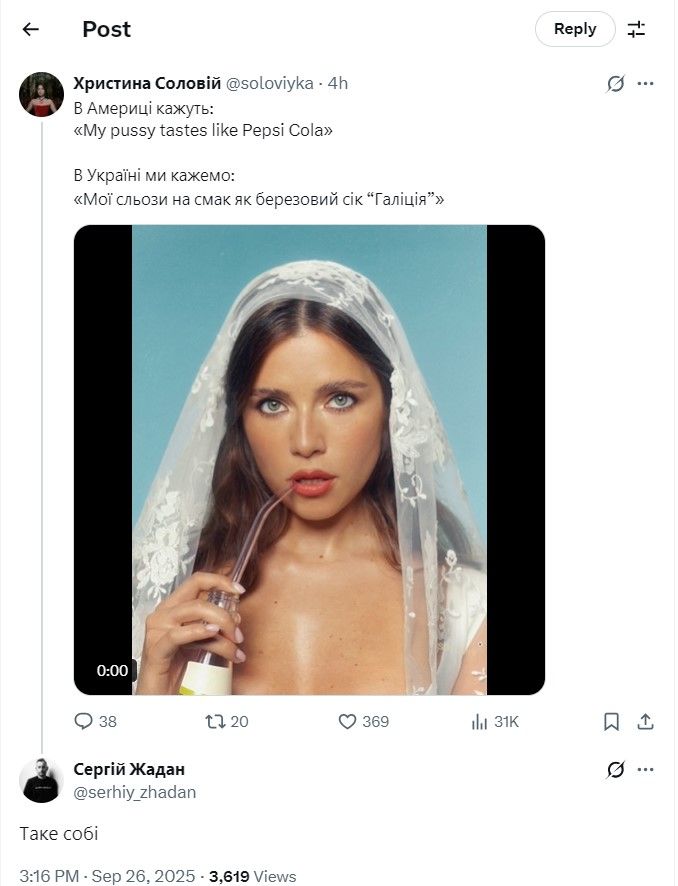The height and width of the screenshot is (886, 678).
Task: Bookmark Христина Соловій's post
Action: click(x=612, y=721)
